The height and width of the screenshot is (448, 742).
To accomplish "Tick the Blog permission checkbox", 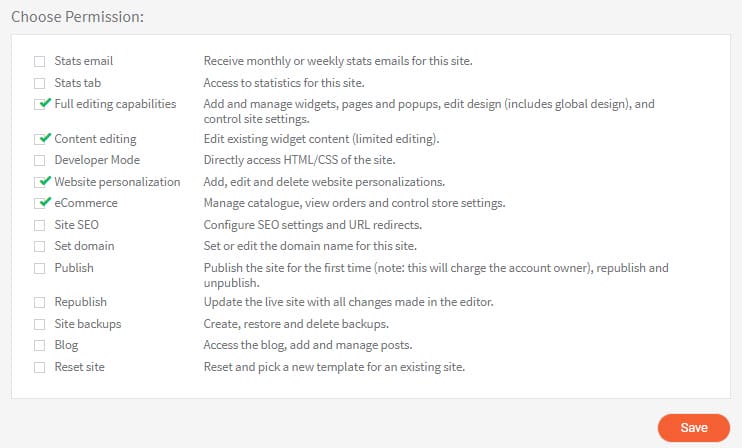I will (40, 345).
